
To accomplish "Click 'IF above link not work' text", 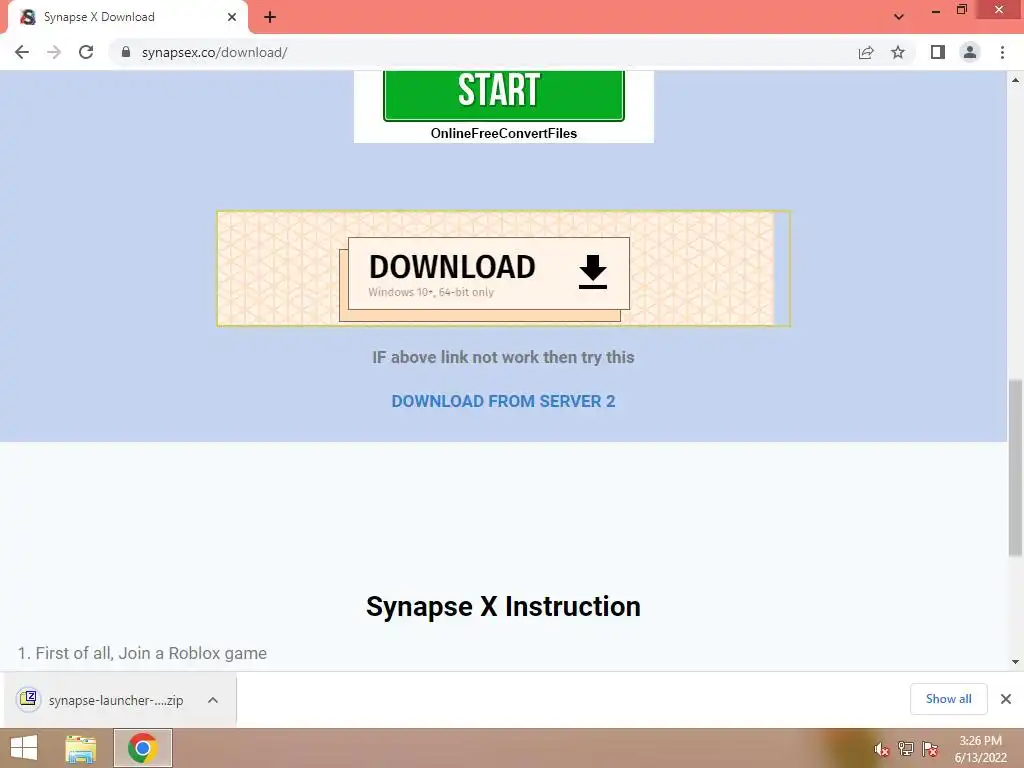I will (x=503, y=357).
